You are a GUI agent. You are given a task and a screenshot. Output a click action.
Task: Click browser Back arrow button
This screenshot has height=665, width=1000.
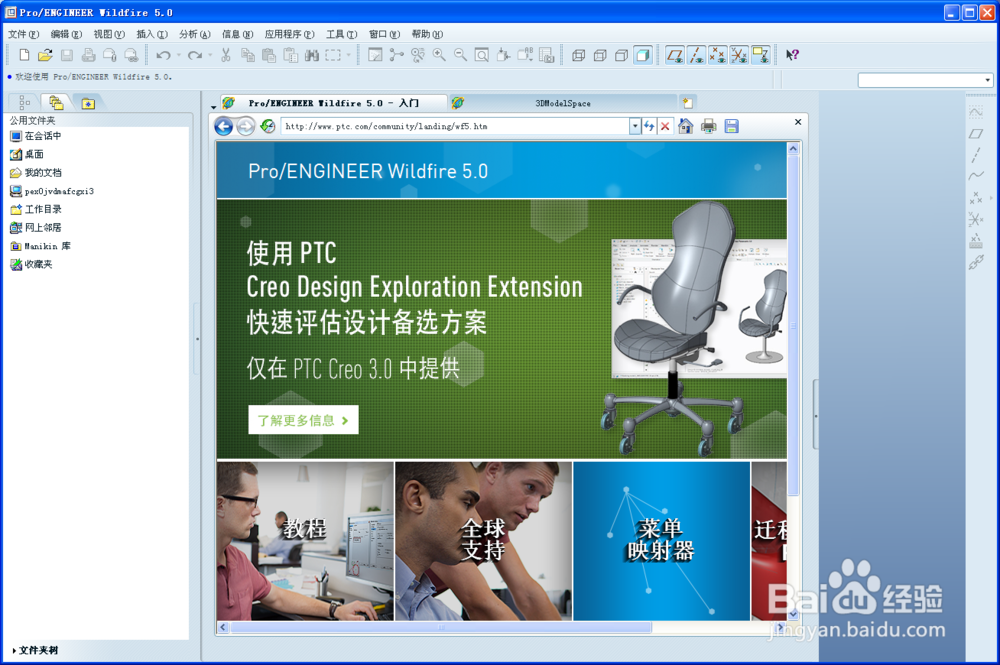pyautogui.click(x=223, y=126)
